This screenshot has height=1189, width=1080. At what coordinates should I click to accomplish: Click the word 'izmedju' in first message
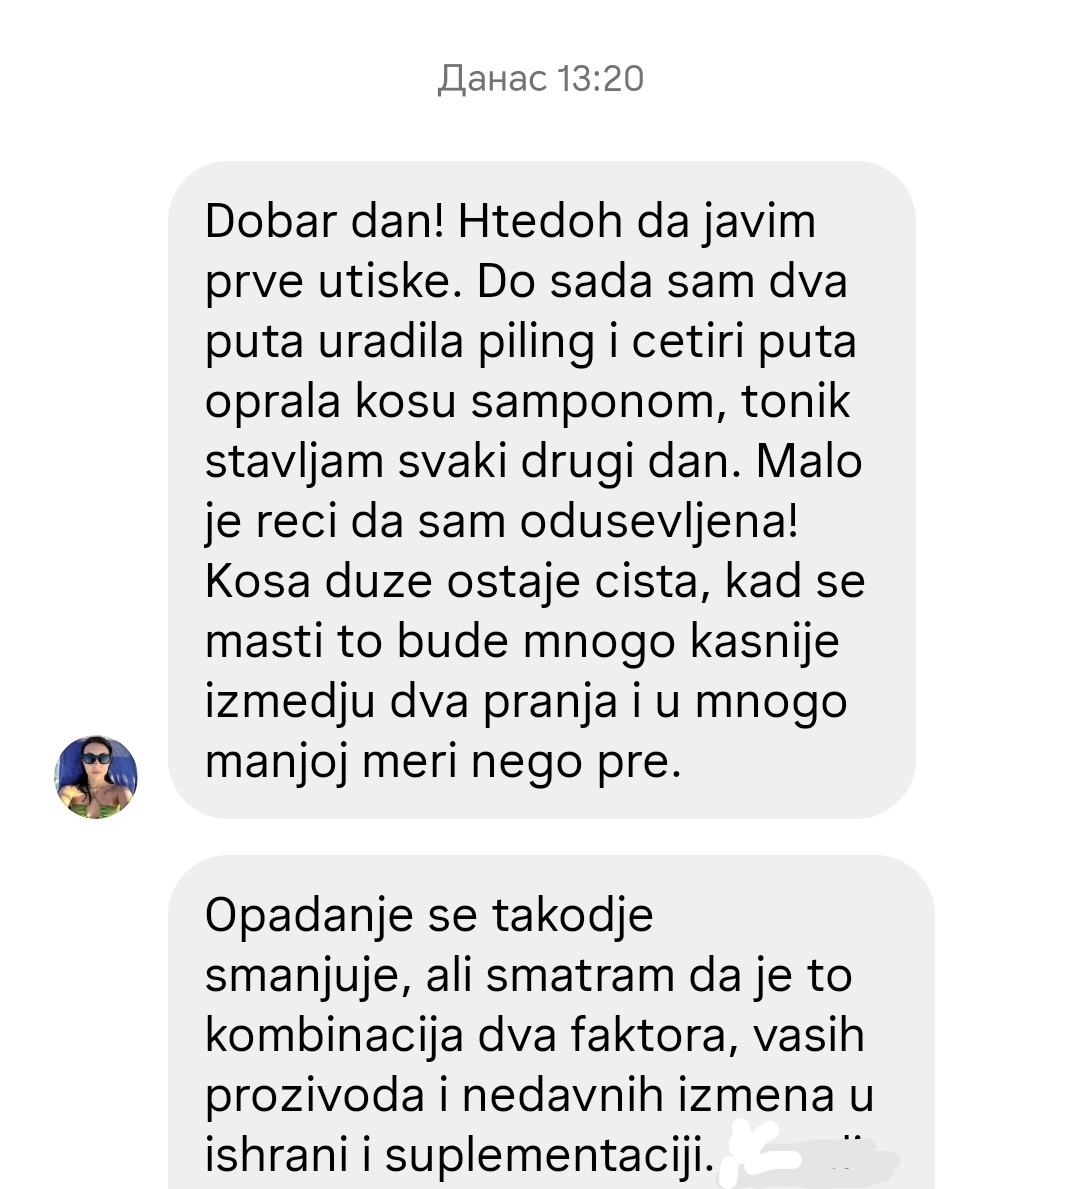point(290,703)
